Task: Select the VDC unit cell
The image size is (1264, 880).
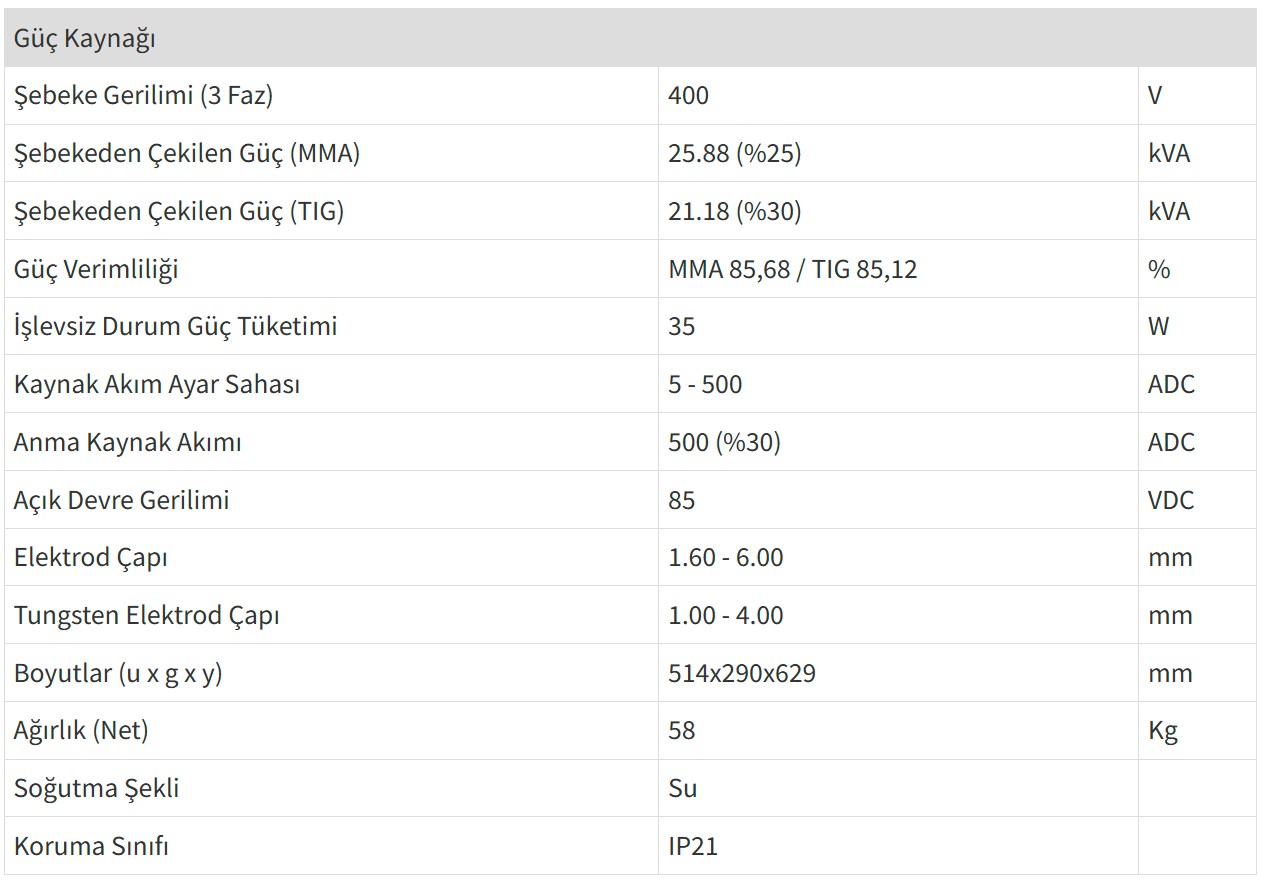Action: click(1171, 500)
